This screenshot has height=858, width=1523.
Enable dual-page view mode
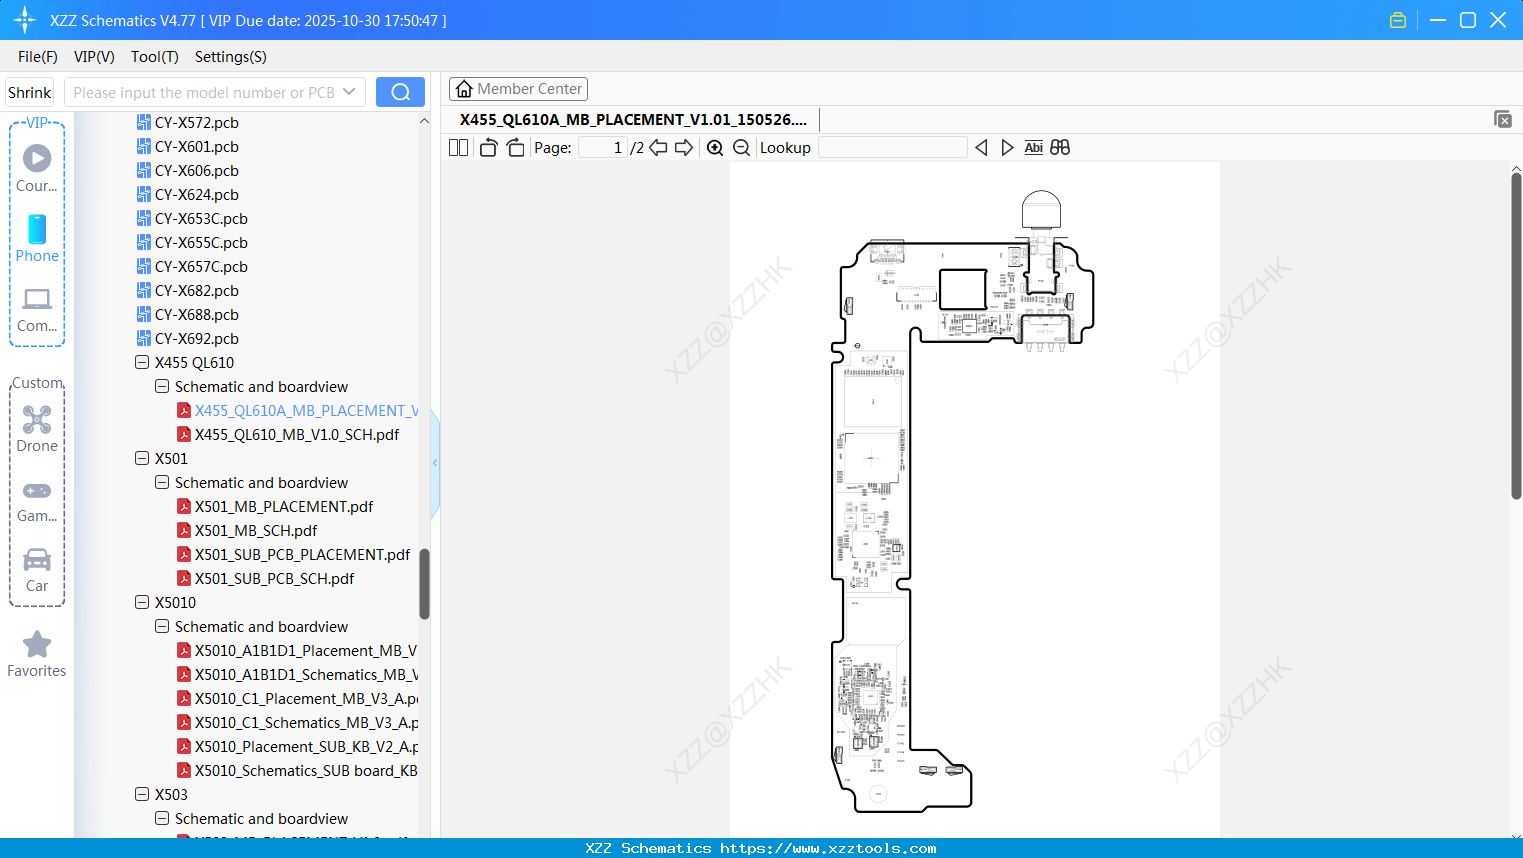458,147
